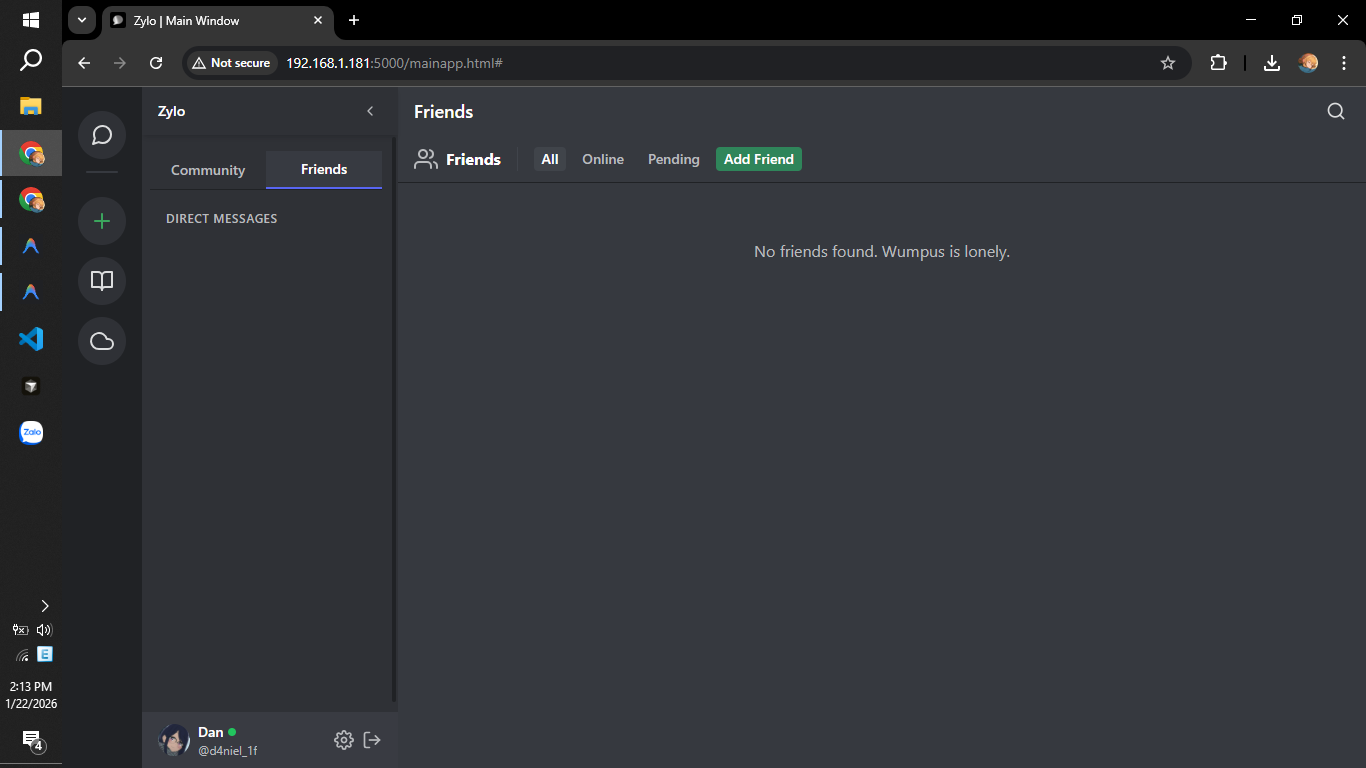Viewport: 1366px width, 768px height.
Task: Open the book icon in the Zylo sidebar
Action: [x=101, y=281]
